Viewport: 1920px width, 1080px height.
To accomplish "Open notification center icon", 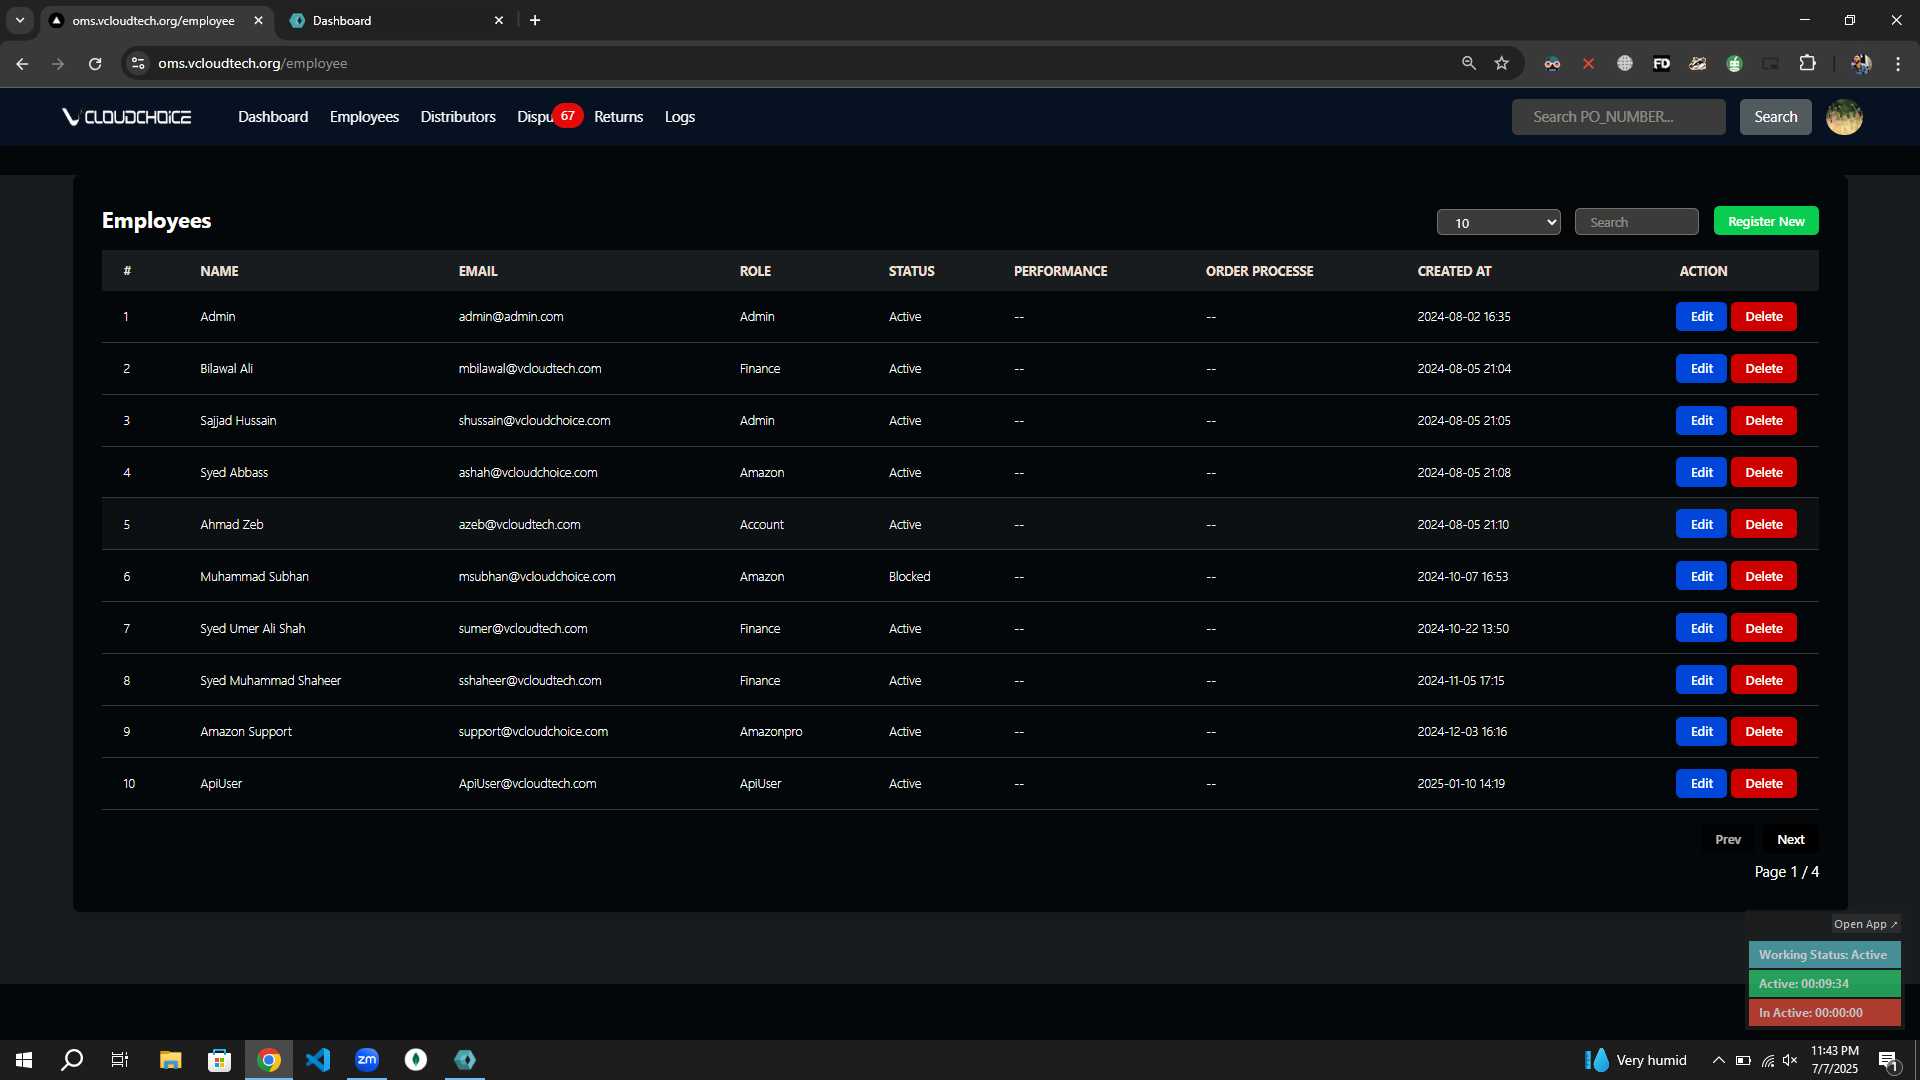I will tap(1888, 1061).
